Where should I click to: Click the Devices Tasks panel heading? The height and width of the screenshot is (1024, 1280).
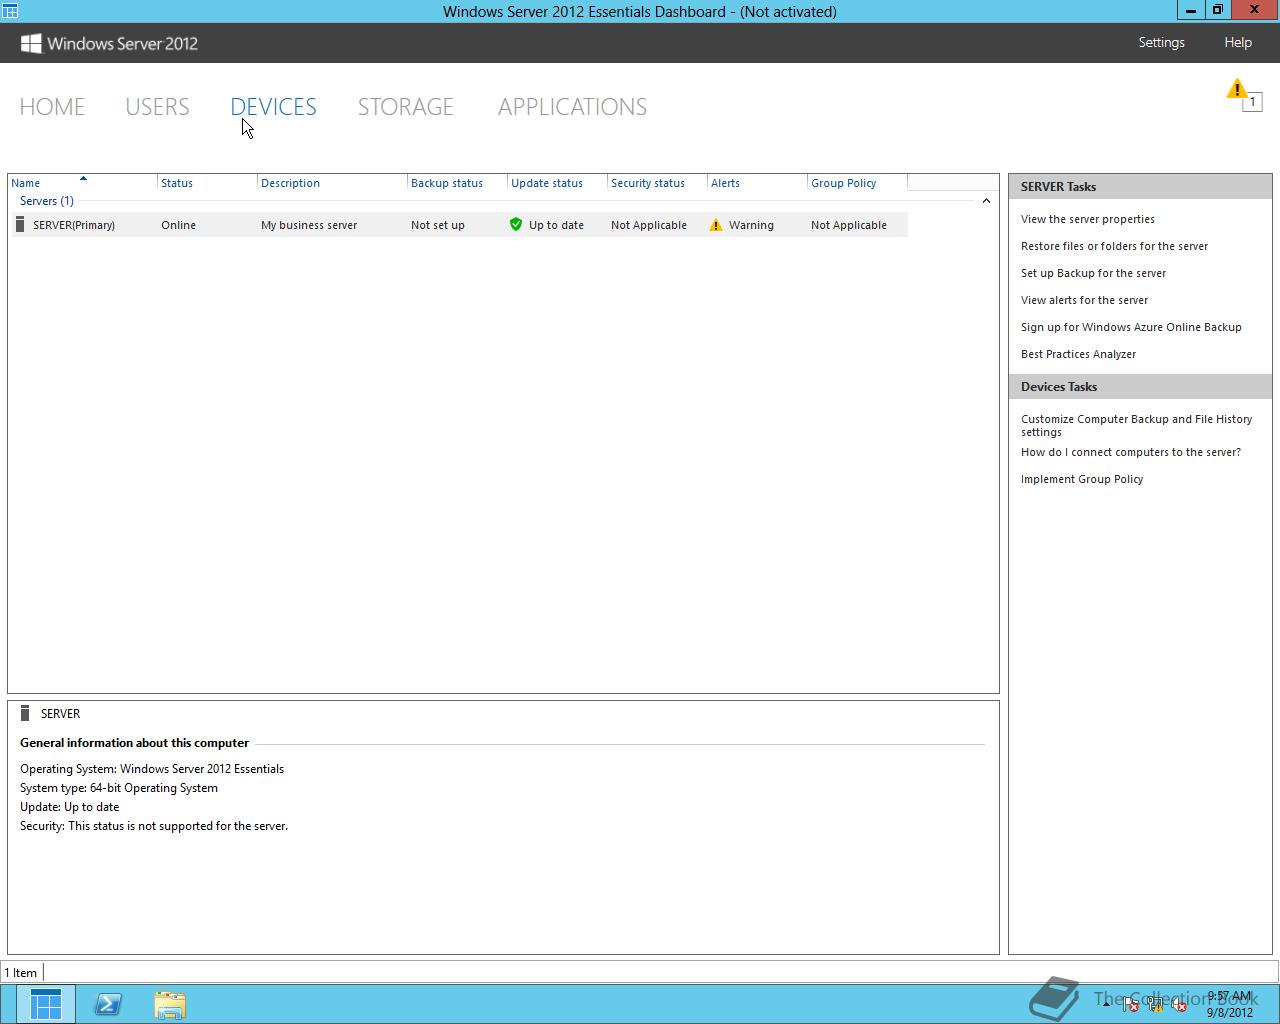(x=1140, y=387)
